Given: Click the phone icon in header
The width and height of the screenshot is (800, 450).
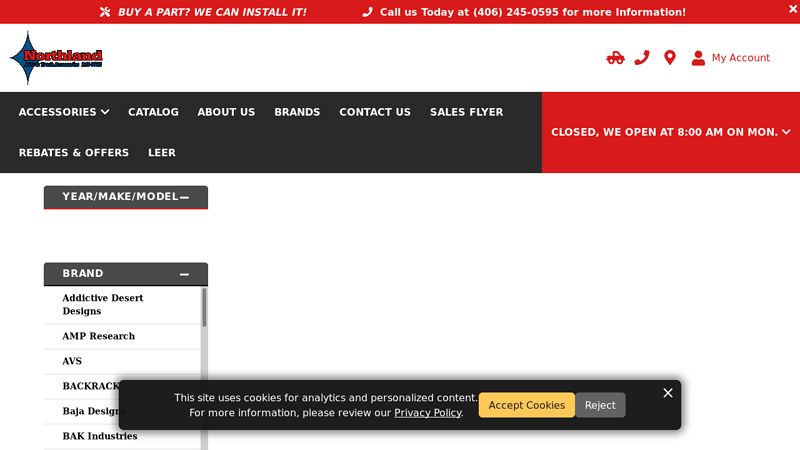Looking at the screenshot, I should point(642,58).
